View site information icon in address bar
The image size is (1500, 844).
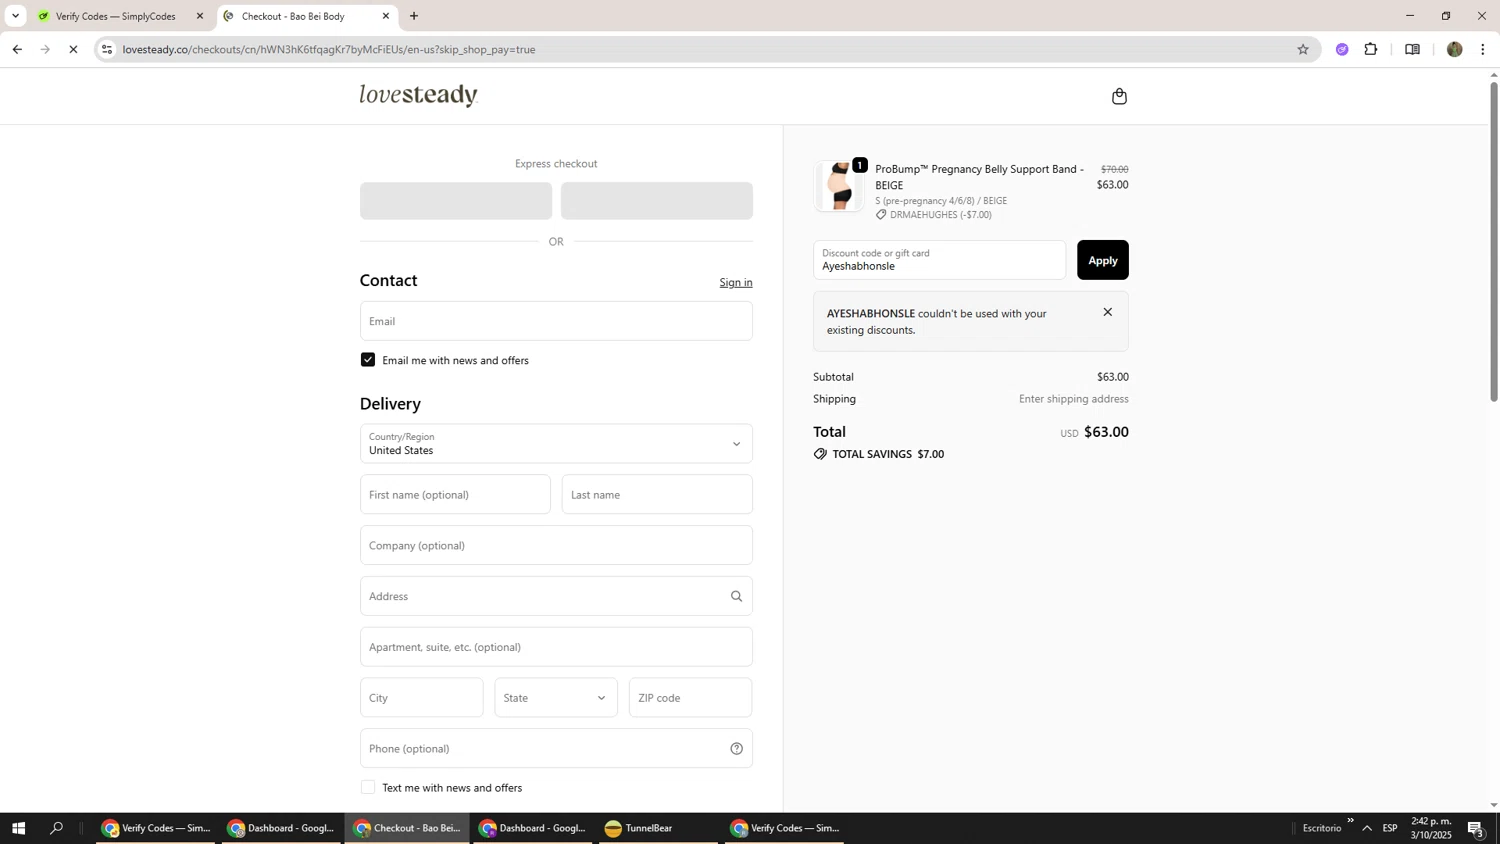click(107, 49)
